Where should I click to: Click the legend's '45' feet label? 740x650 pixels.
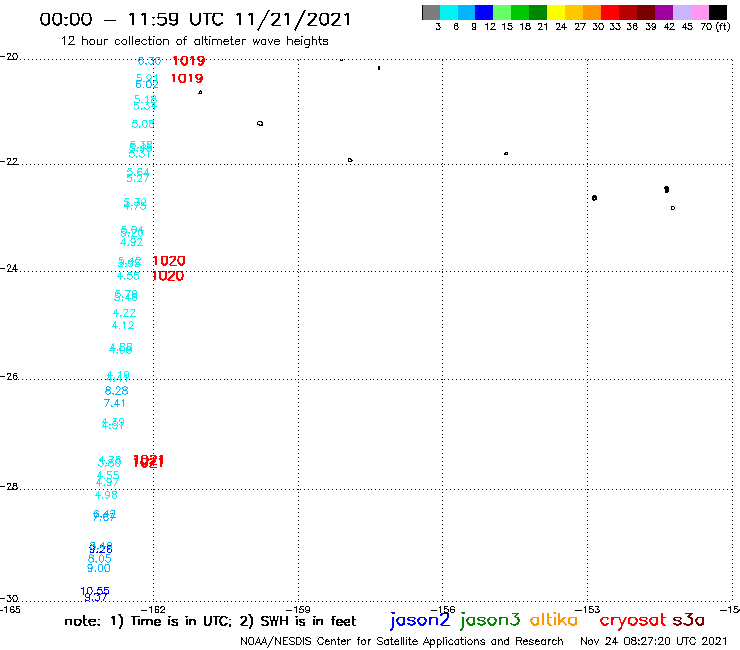(x=687, y=27)
